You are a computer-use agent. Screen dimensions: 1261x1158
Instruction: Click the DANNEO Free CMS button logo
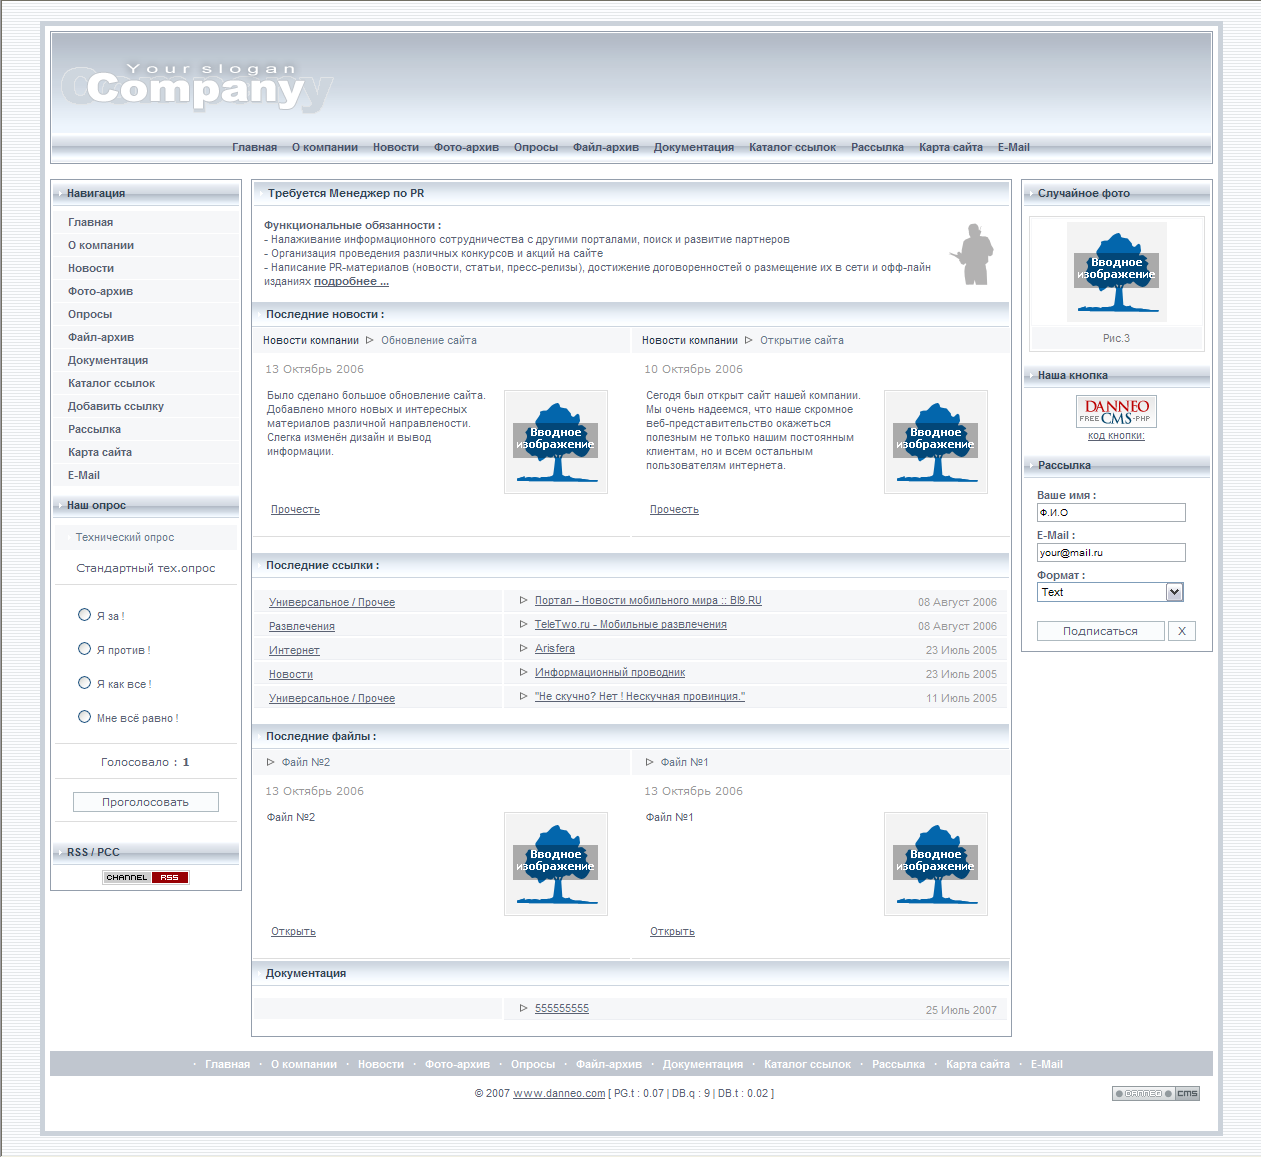[x=1116, y=411]
